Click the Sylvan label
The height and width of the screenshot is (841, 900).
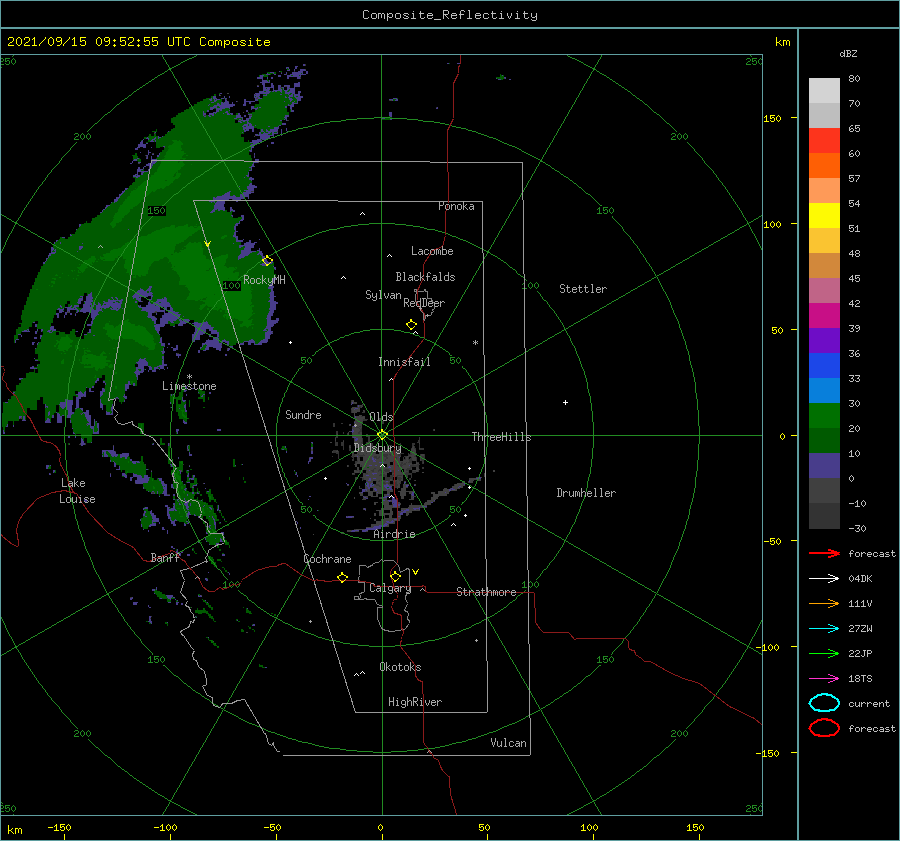[x=383, y=295]
